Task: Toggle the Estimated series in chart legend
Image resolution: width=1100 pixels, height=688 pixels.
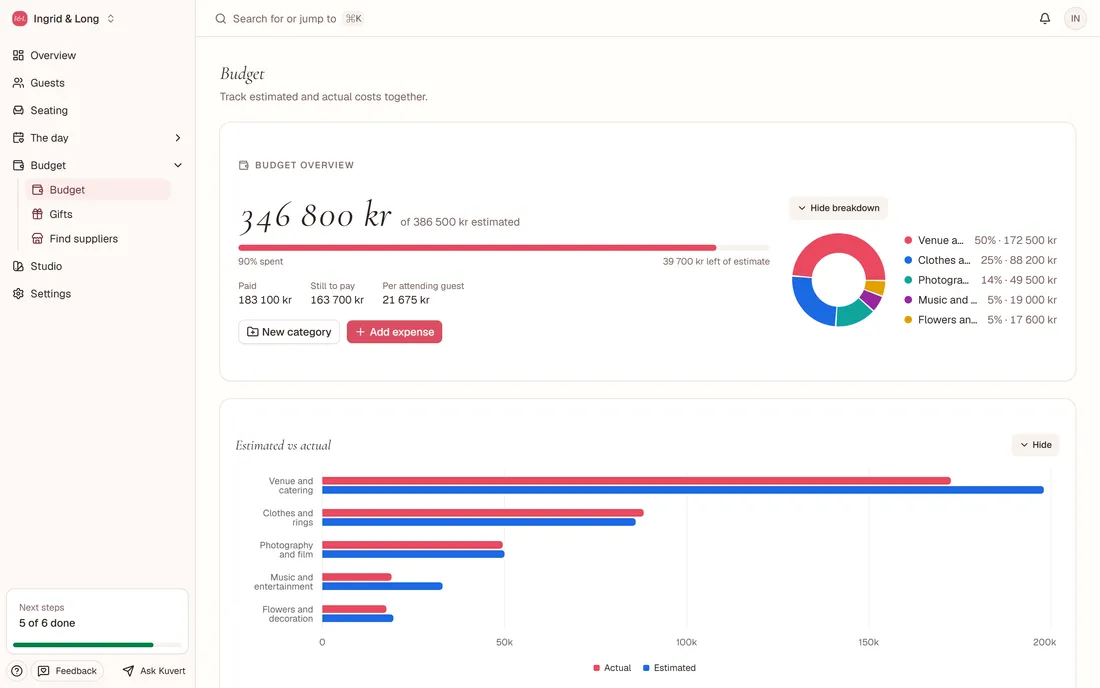Action: [x=669, y=668]
